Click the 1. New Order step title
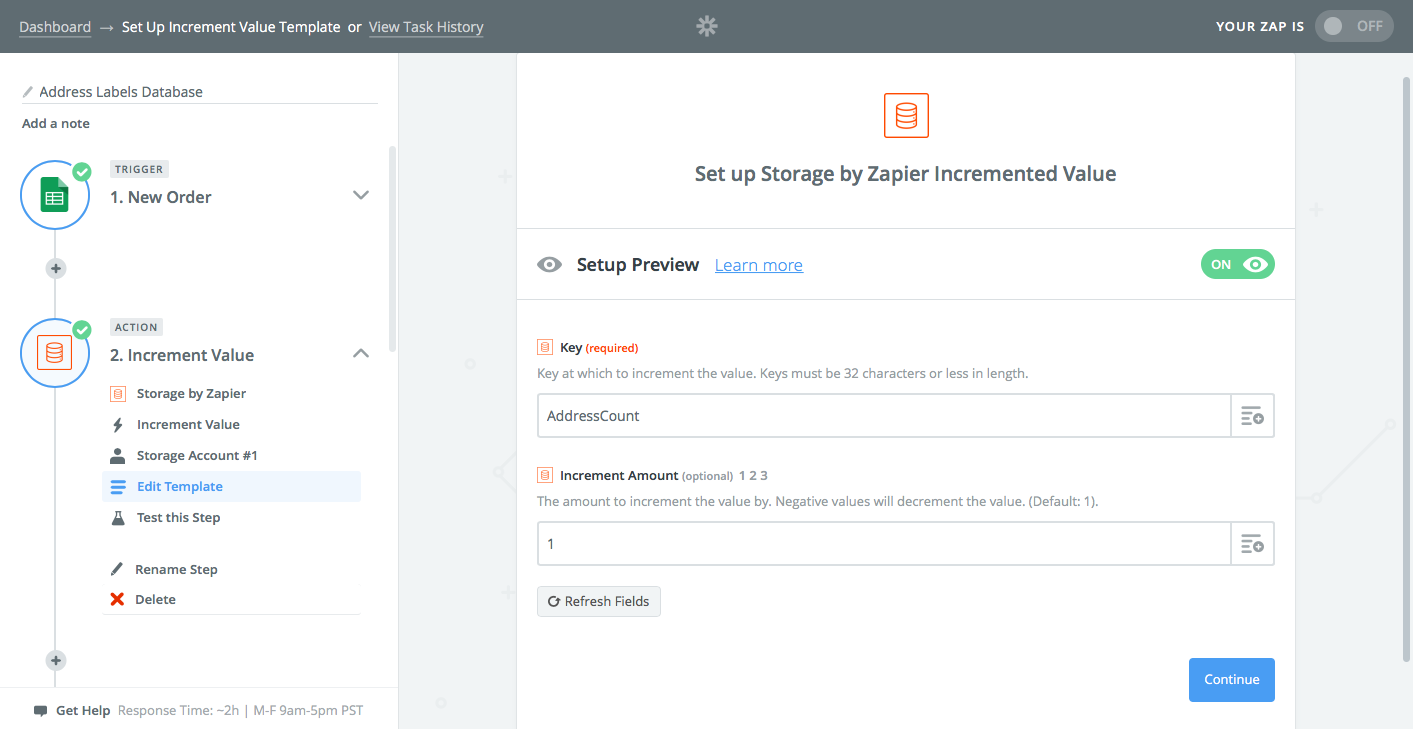 pos(161,197)
